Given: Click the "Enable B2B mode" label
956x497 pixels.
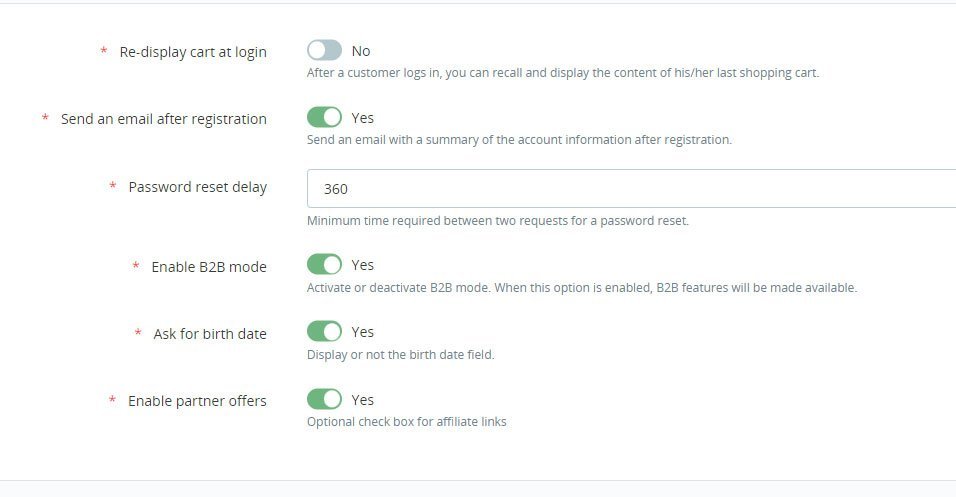Looking at the screenshot, I should tap(209, 267).
